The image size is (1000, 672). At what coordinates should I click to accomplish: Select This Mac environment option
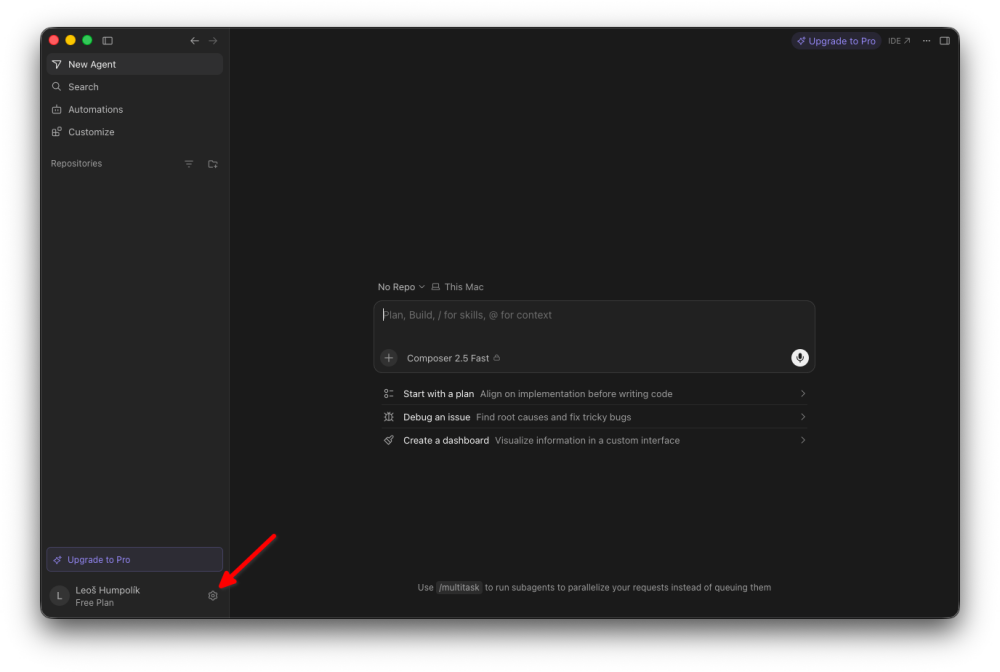[x=458, y=287]
